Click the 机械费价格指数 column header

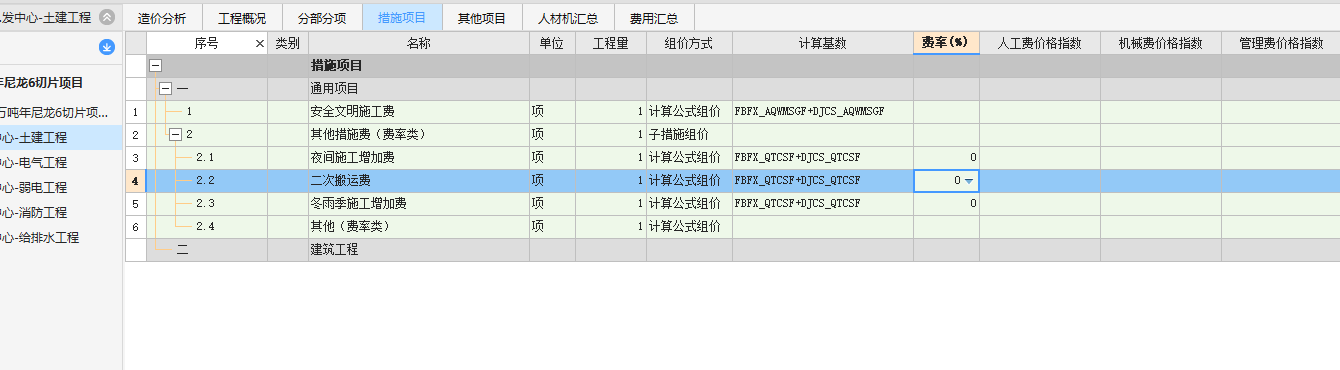point(1161,43)
